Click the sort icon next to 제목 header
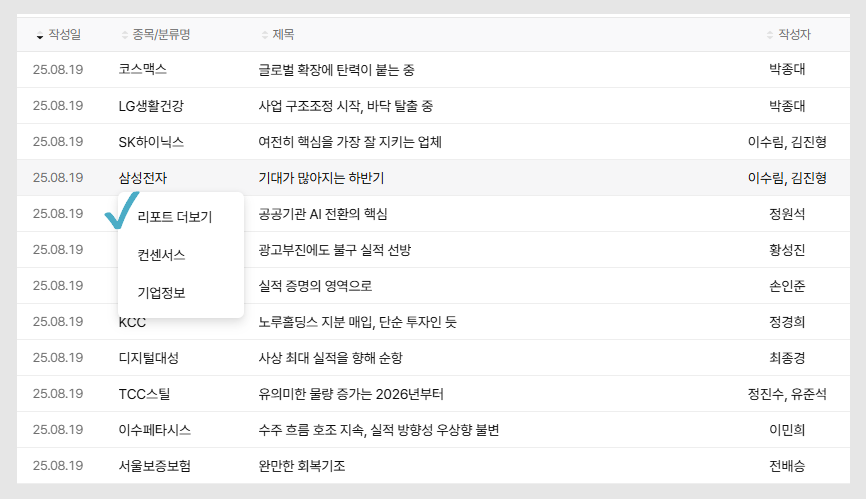The height and width of the screenshot is (499, 866). click(264, 36)
